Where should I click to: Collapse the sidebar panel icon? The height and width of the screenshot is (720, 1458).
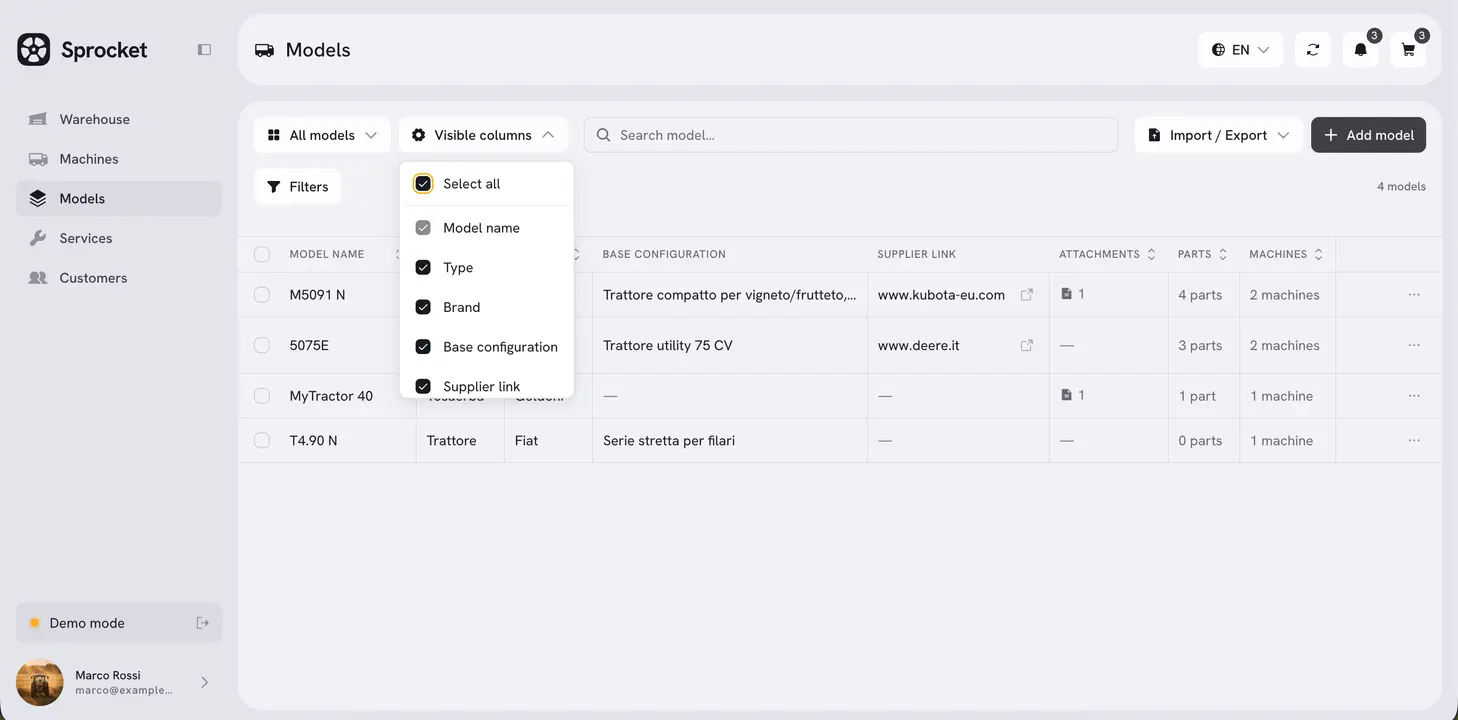(x=204, y=50)
